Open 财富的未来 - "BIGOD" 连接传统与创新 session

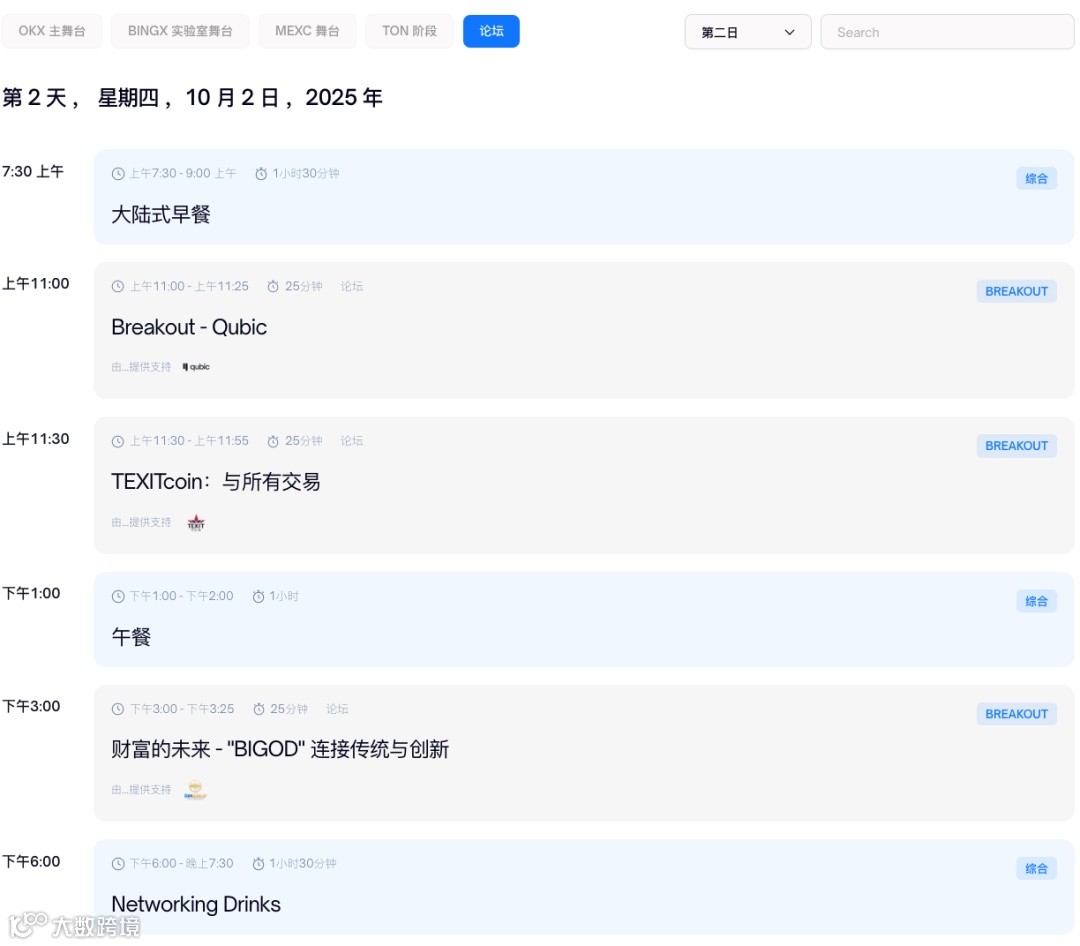pyautogui.click(x=280, y=750)
